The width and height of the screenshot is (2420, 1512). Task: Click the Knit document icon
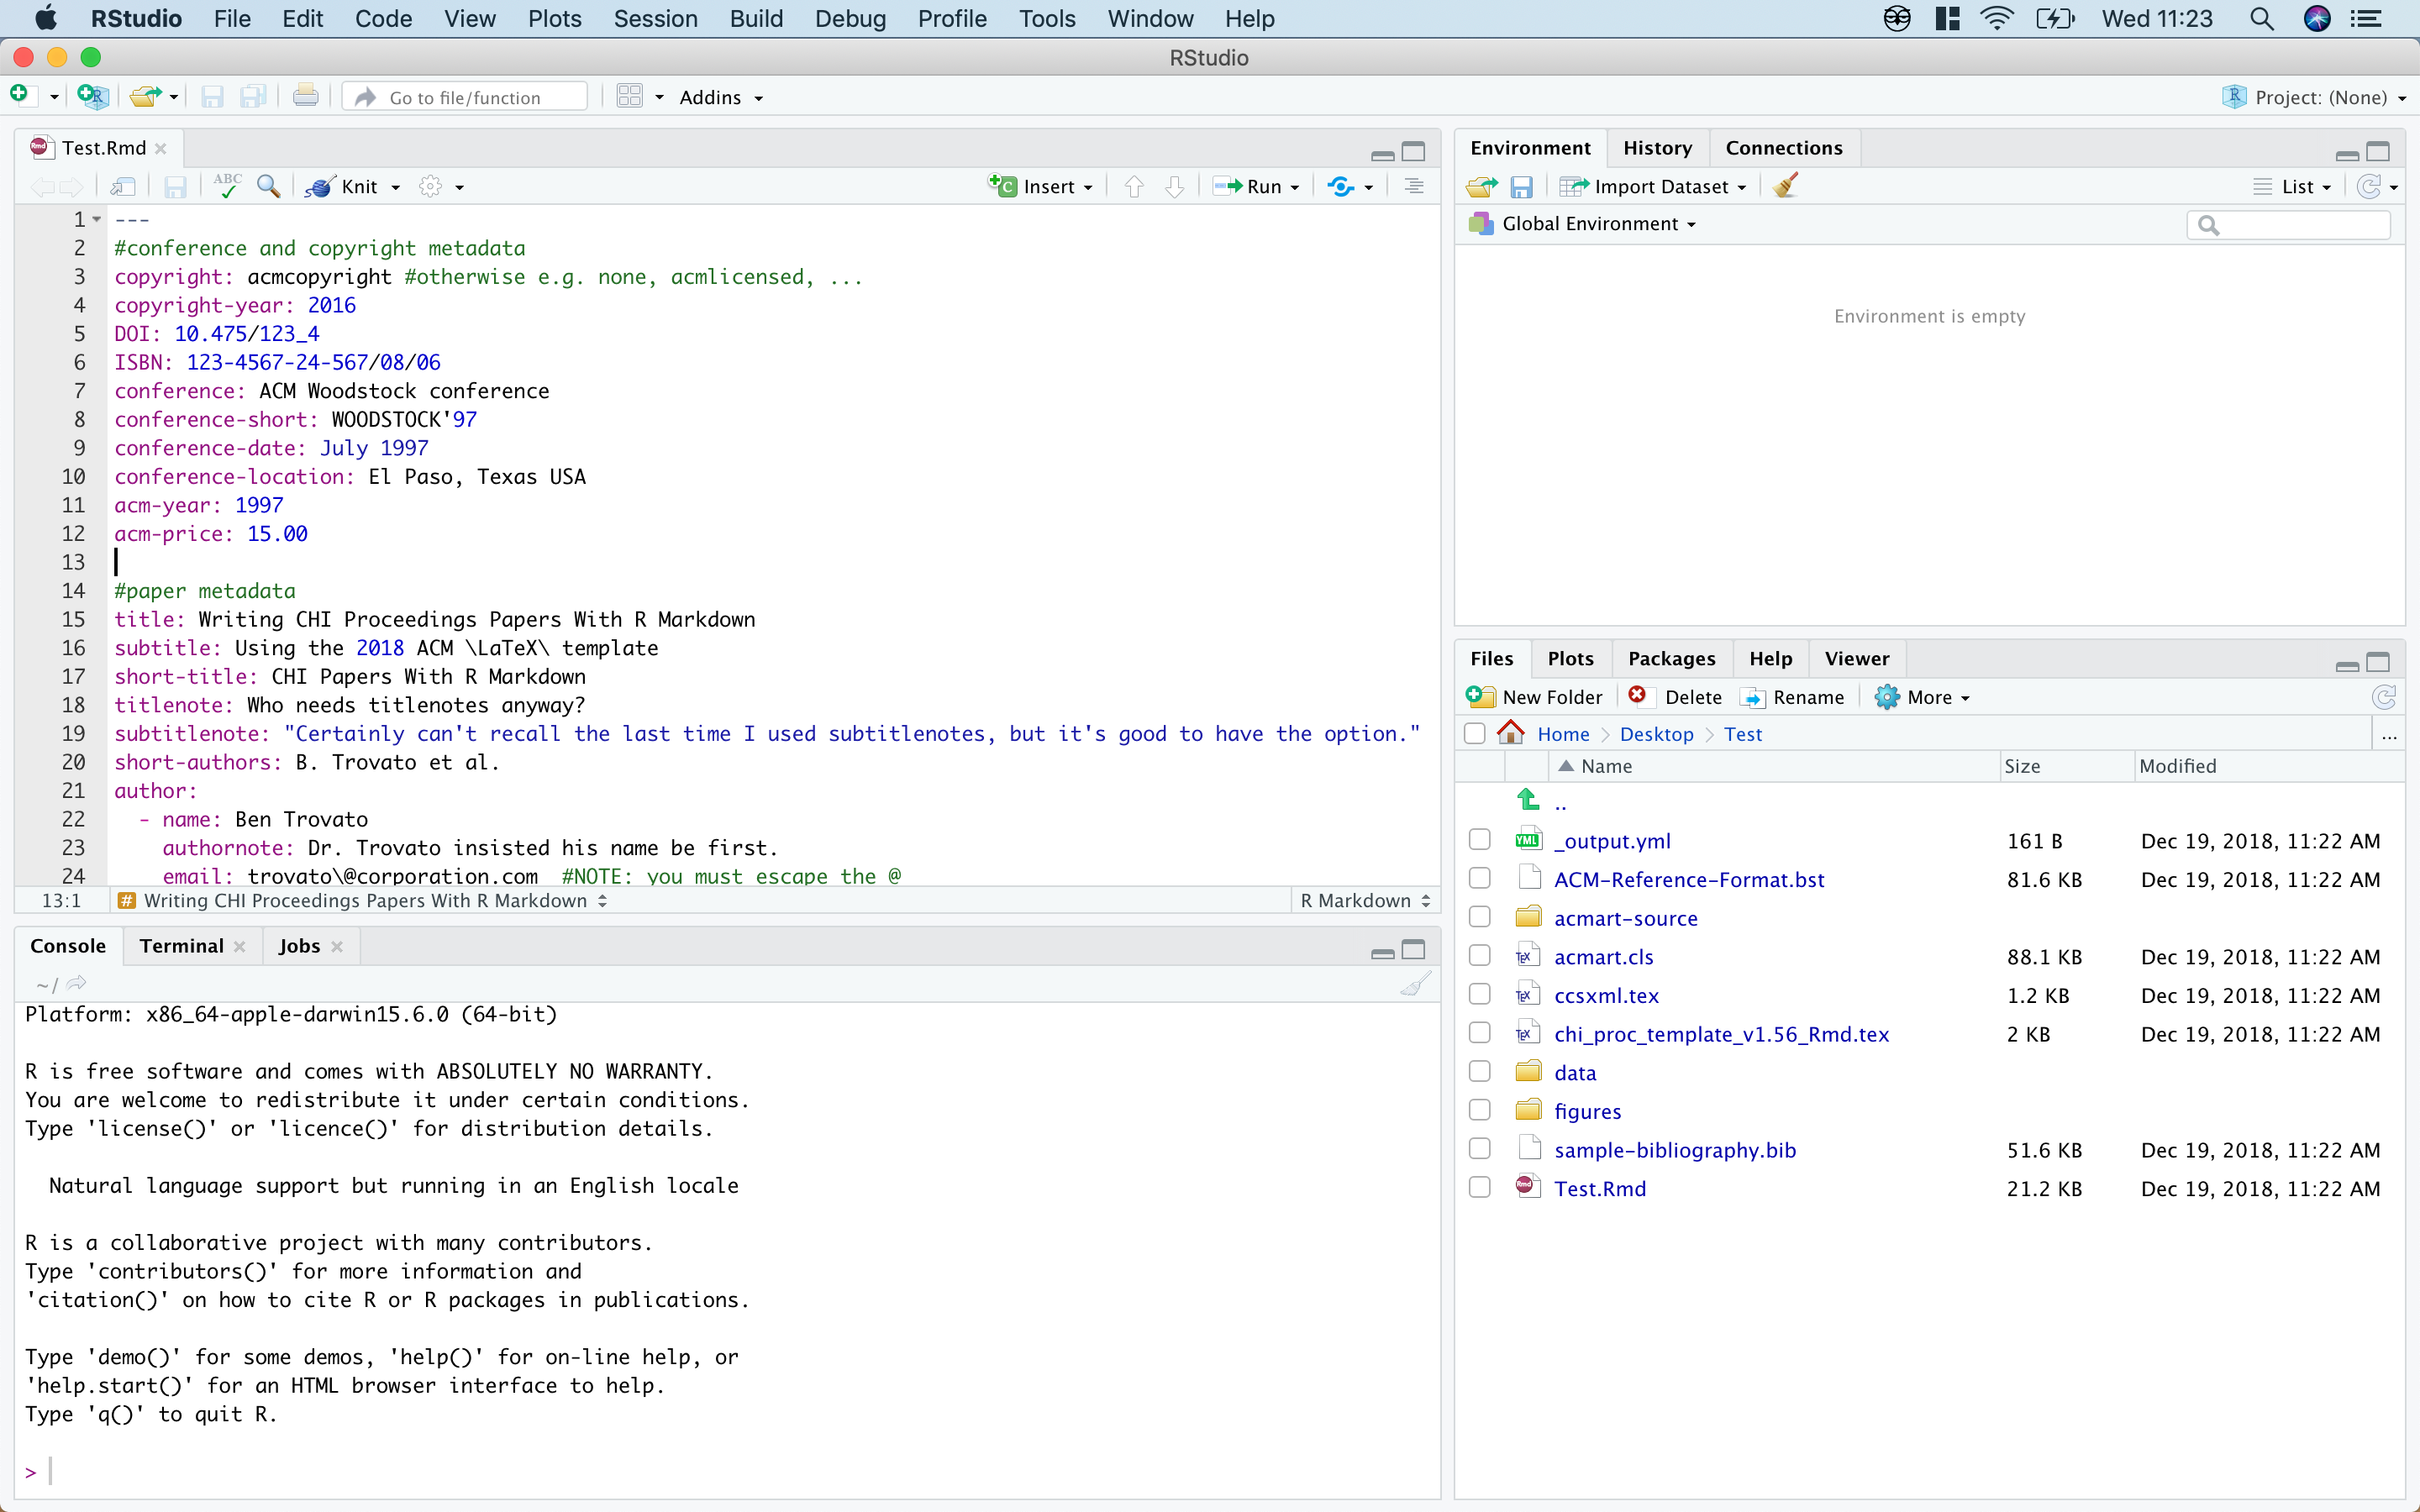coord(320,187)
